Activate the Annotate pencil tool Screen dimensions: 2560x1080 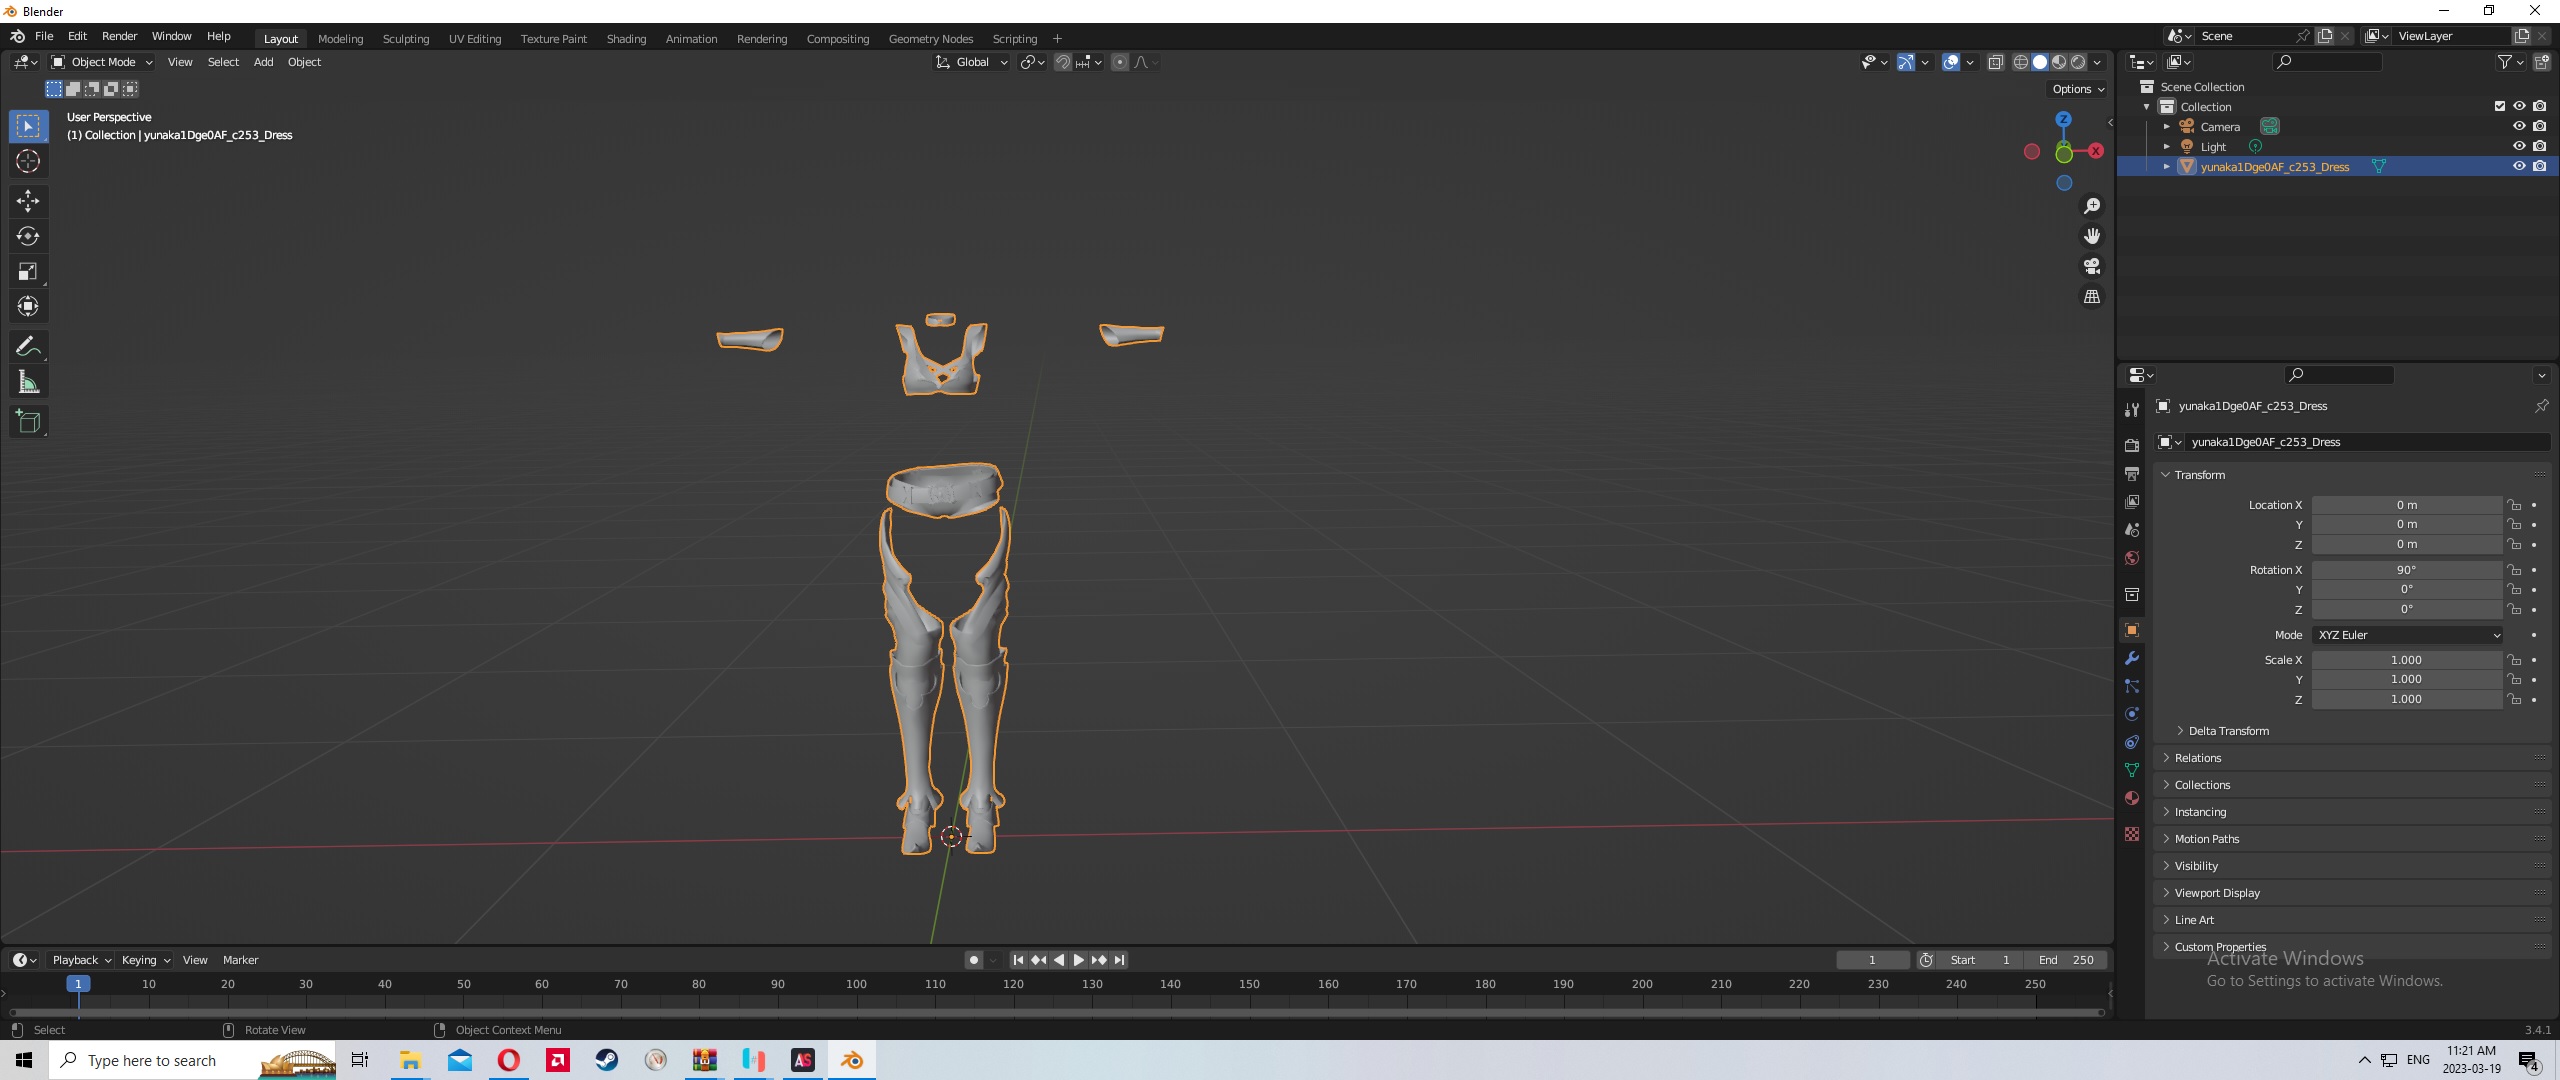tap(28, 347)
